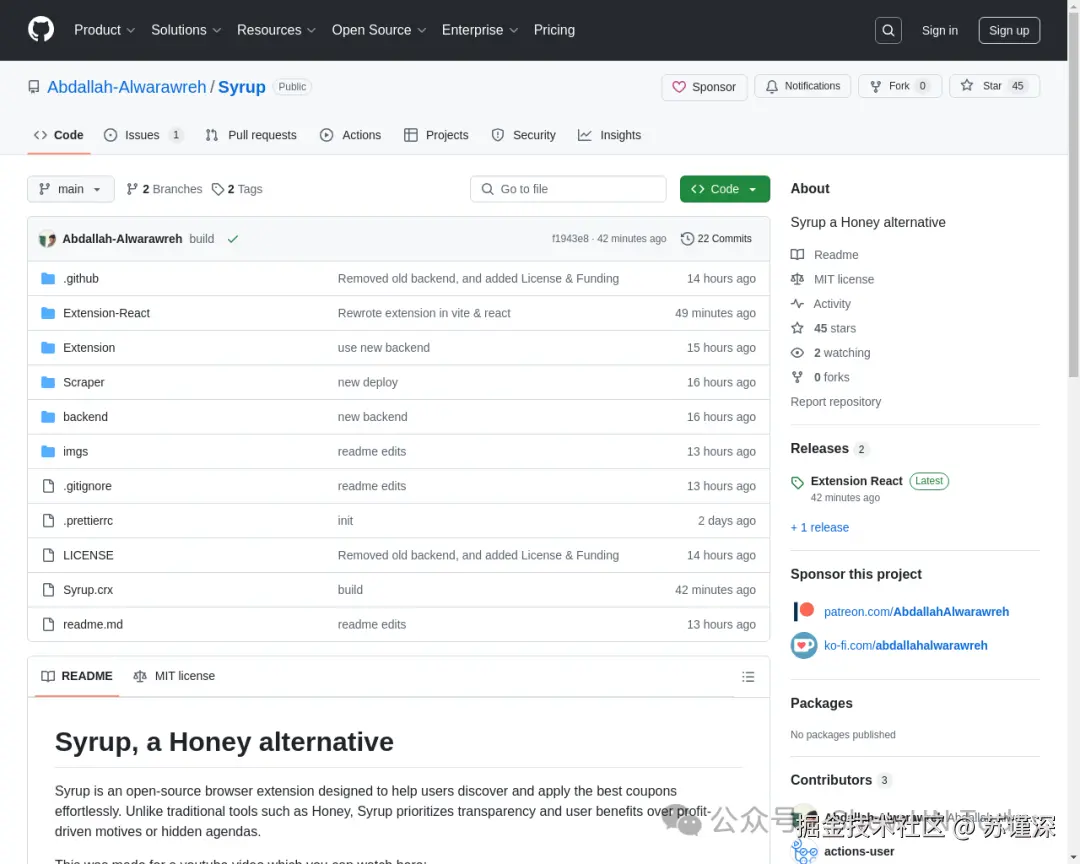This screenshot has height=864, width=1080.
Task: Expand the Open Source menu
Action: click(x=379, y=30)
